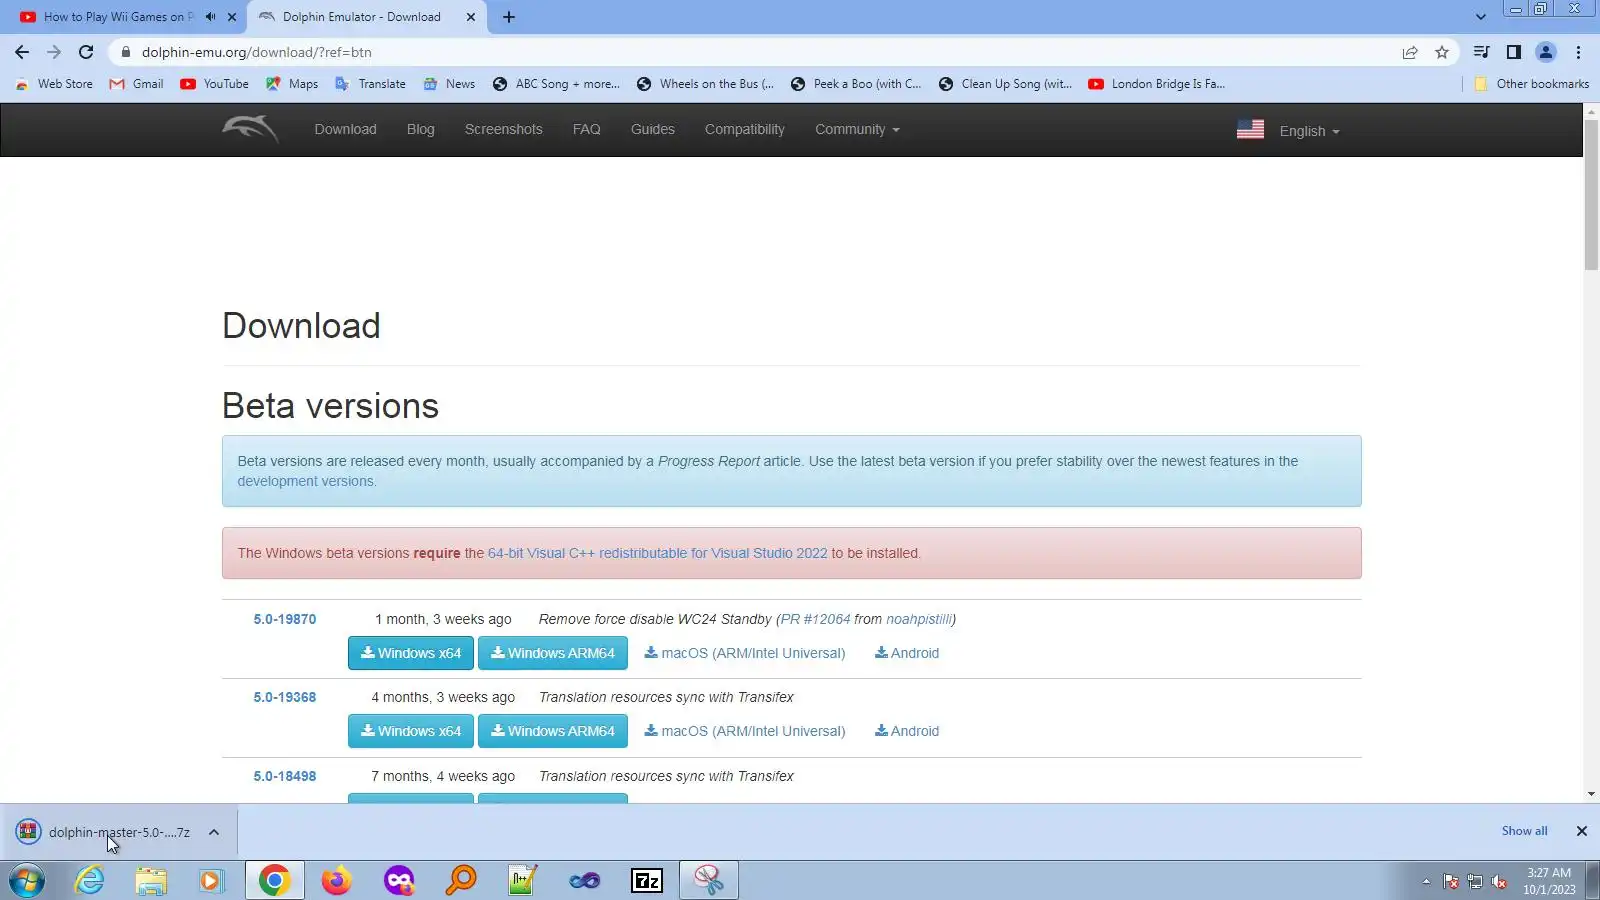Close the How to Play Wii Games tab
The width and height of the screenshot is (1600, 900).
pyautogui.click(x=232, y=17)
